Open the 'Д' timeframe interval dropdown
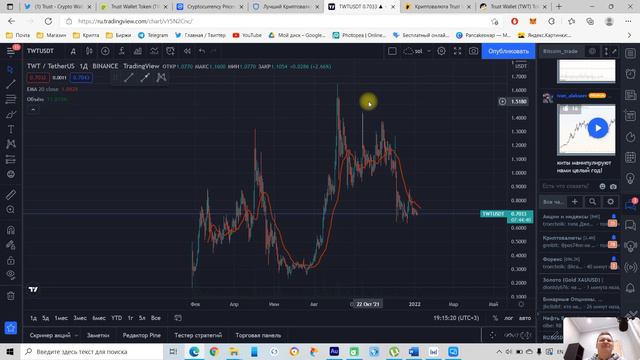The width and height of the screenshot is (640, 360). coord(73,51)
